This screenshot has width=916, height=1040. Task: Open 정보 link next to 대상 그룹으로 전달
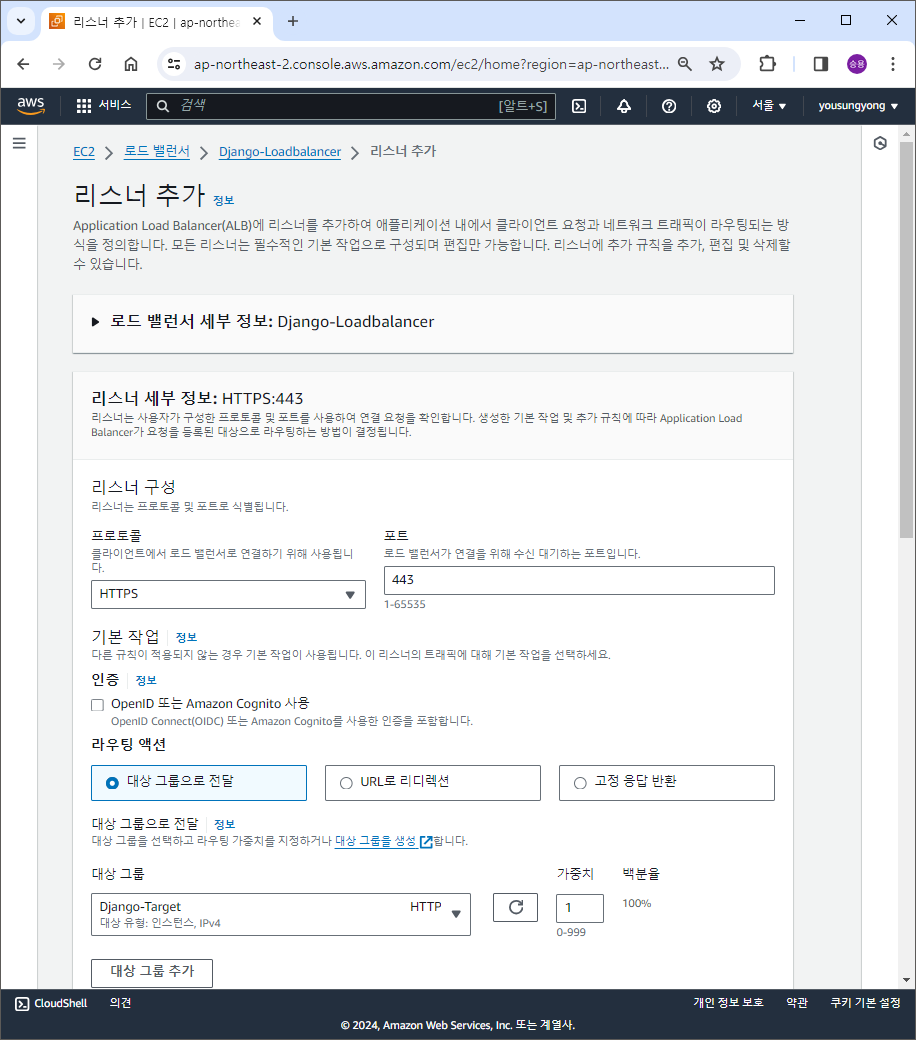(224, 824)
